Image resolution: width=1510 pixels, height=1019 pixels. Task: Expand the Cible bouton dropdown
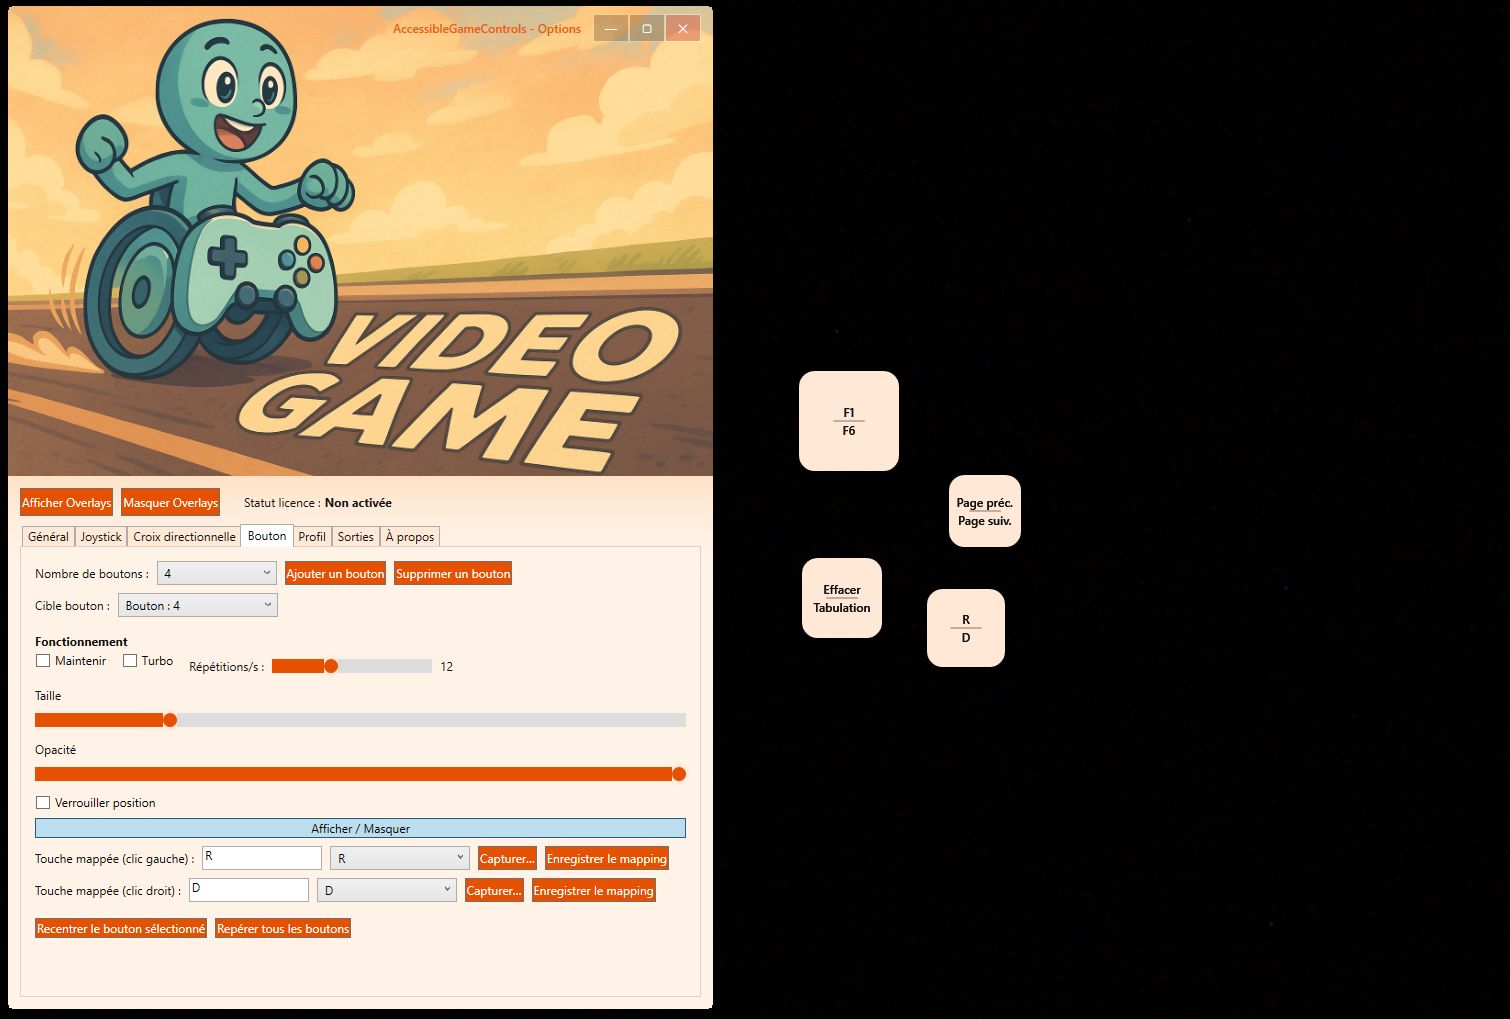[197, 606]
